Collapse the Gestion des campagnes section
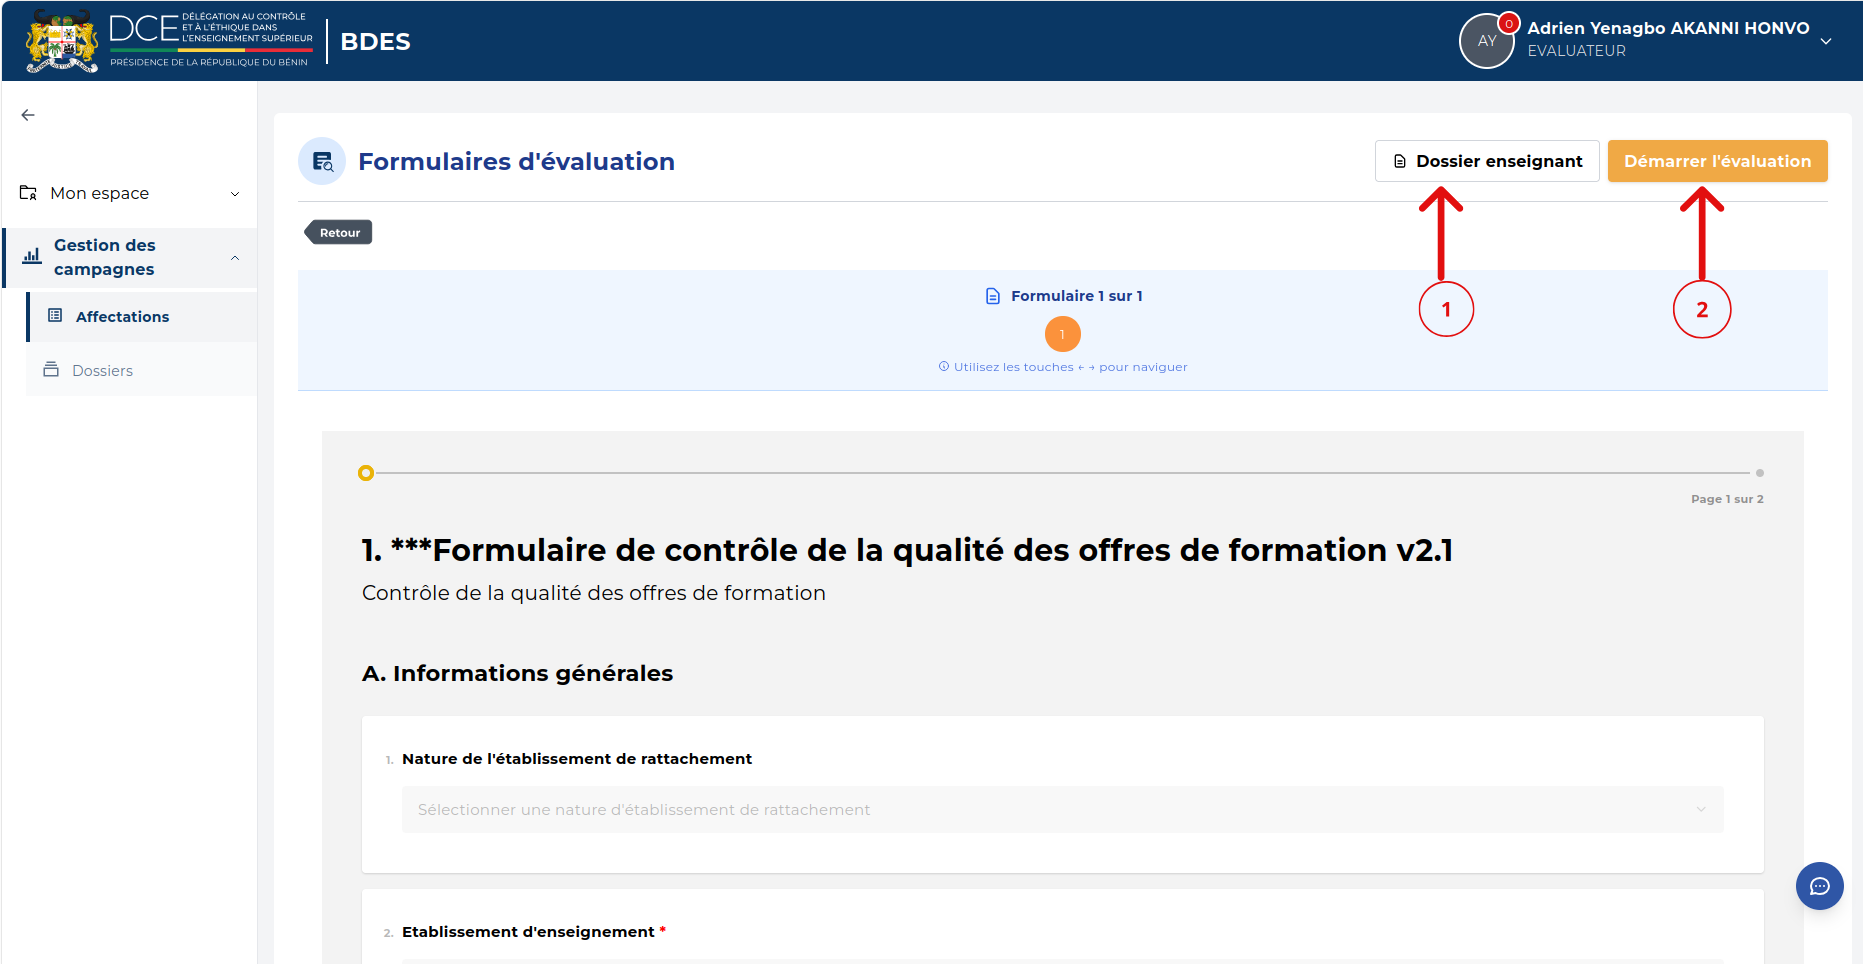Screen dimensions: 1863x964 coord(235,258)
